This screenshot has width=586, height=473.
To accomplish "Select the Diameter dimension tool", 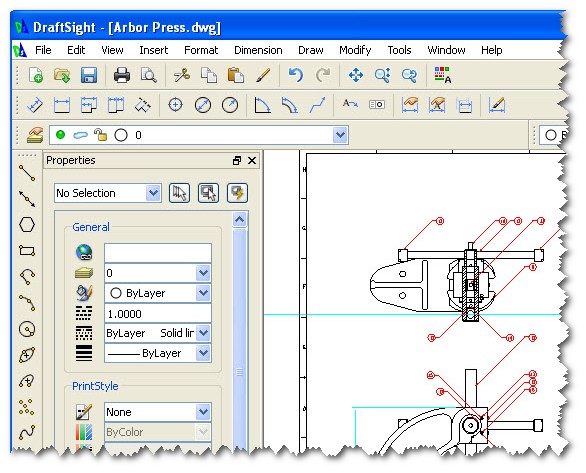I will click(x=203, y=105).
